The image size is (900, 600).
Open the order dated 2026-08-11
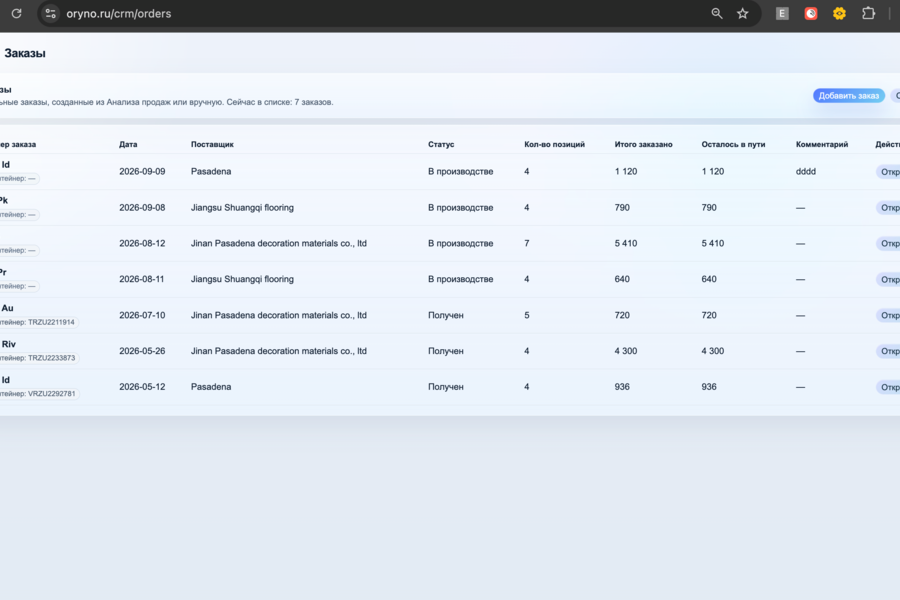coord(890,280)
